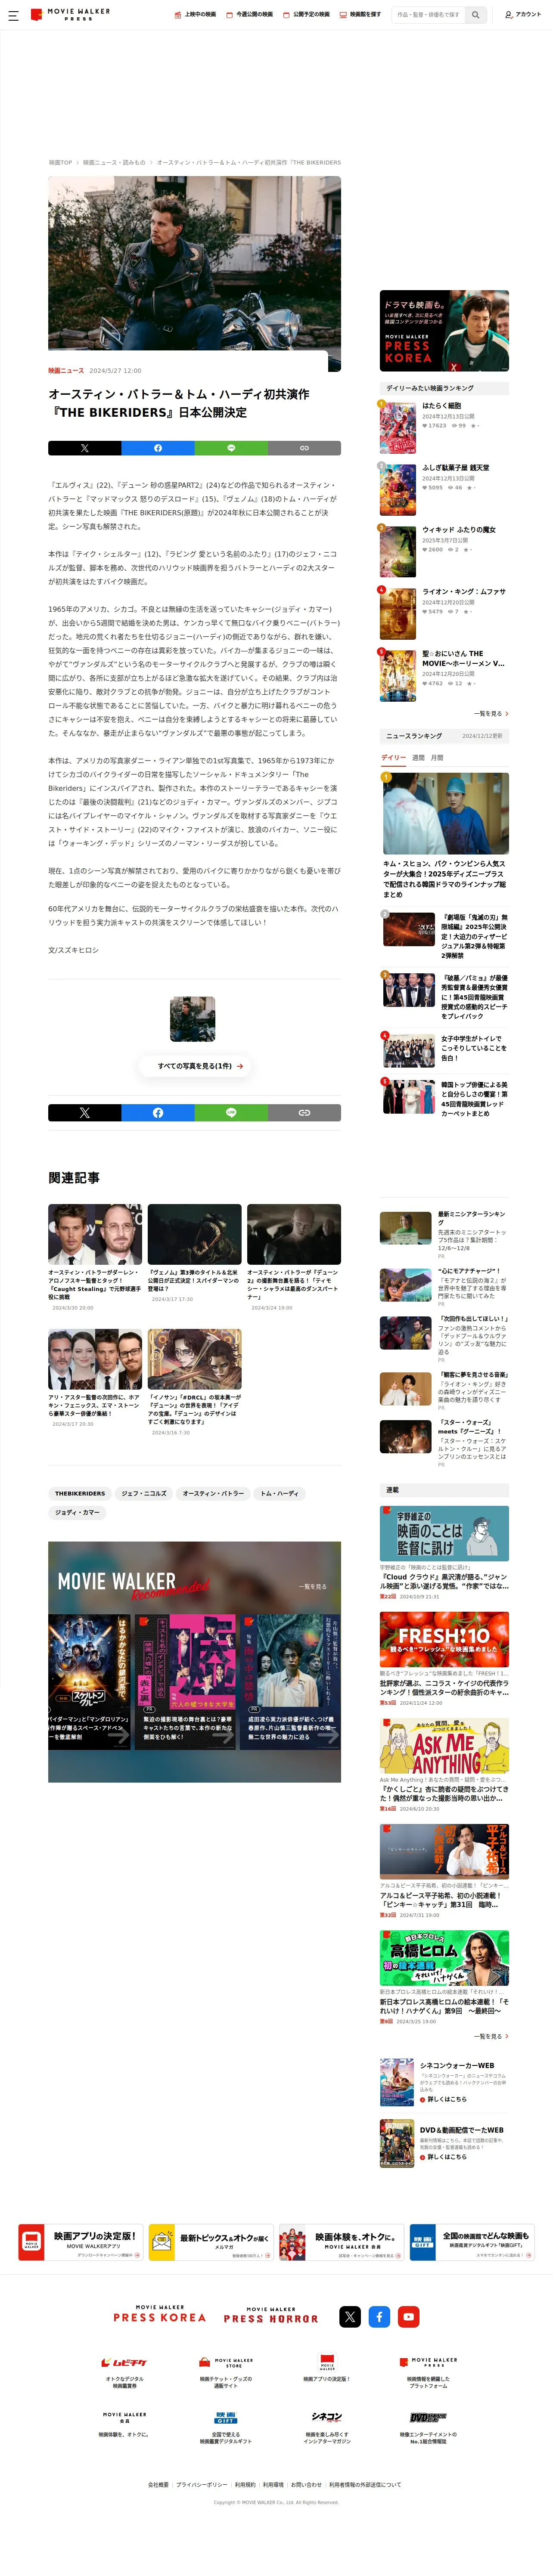Open the footer MOVIE WALKER 会員 logo
Screen dimensions: 553x2576
coord(124,2417)
